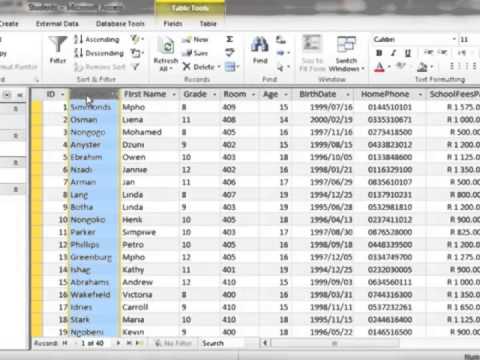The width and height of the screenshot is (480, 360).
Task: Open ID column dropdown arrow
Action: 63,95
